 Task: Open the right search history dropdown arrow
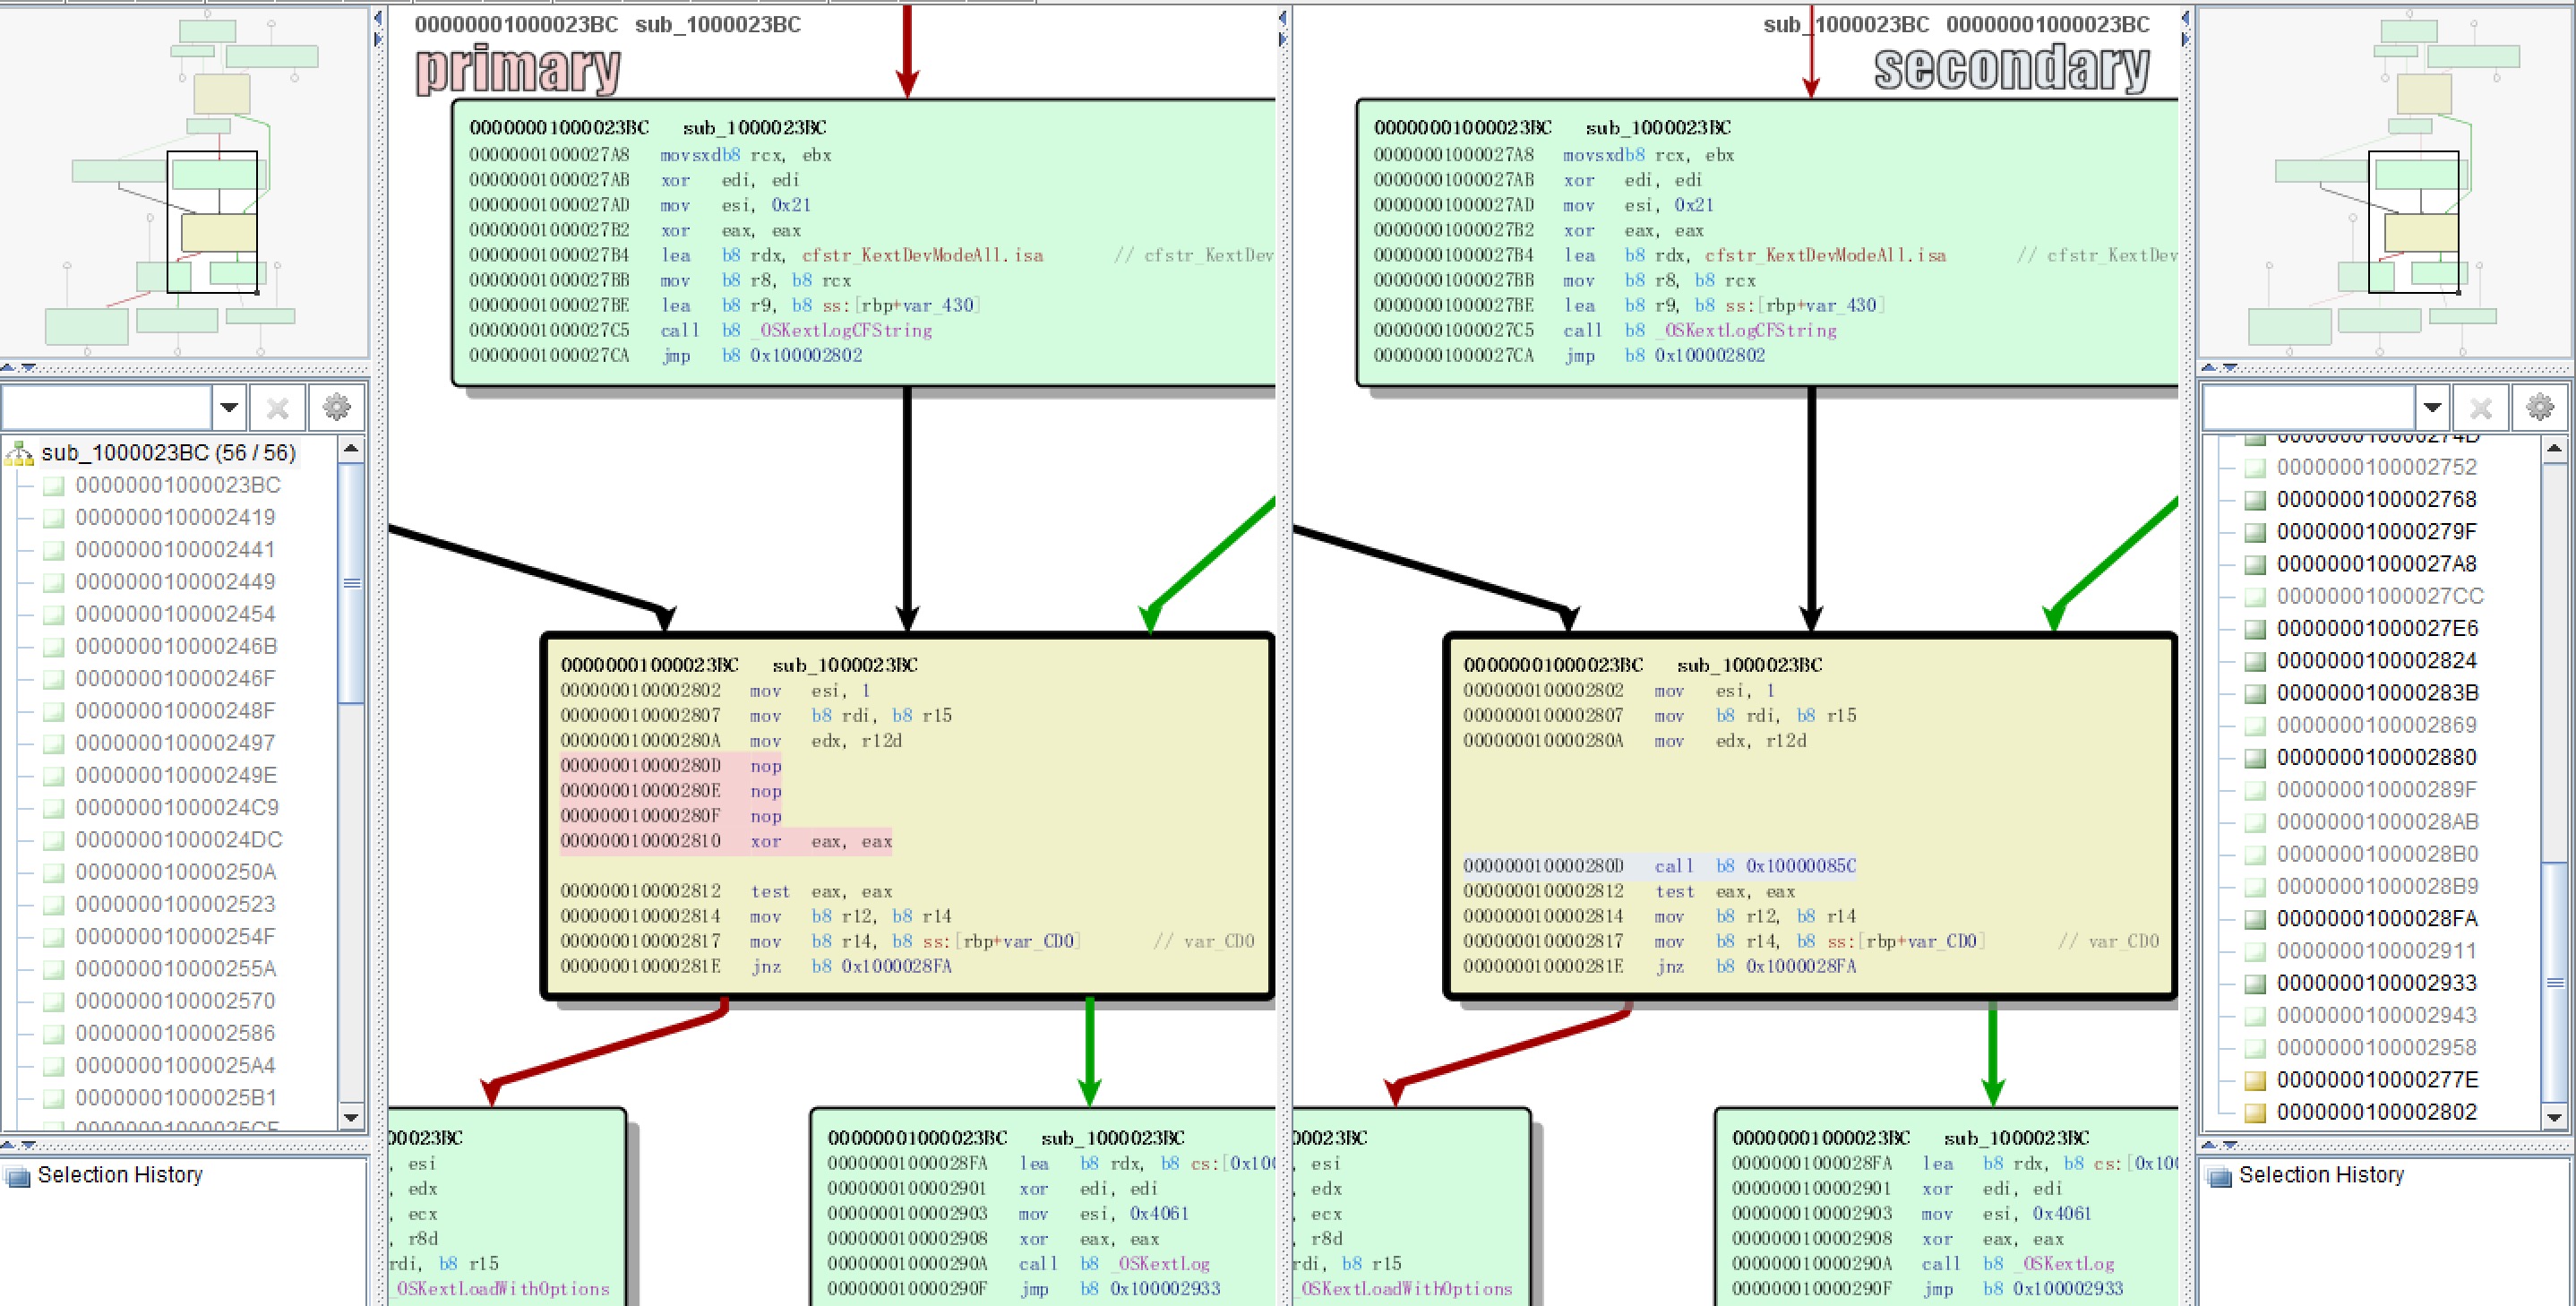coord(2432,407)
